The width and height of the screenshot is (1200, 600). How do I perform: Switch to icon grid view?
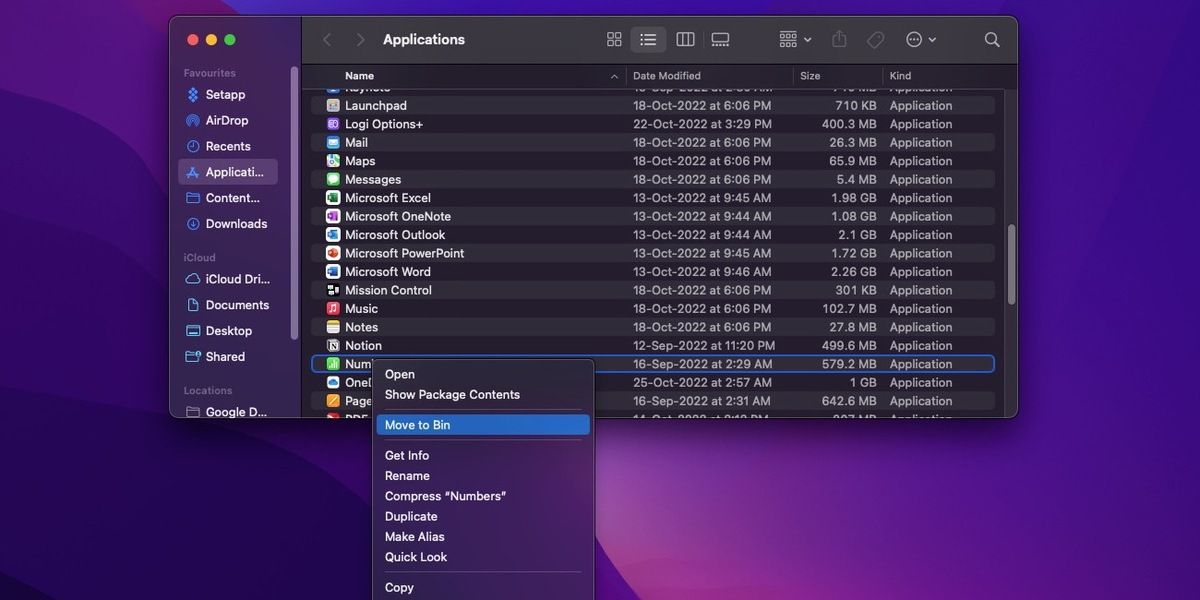click(614, 40)
